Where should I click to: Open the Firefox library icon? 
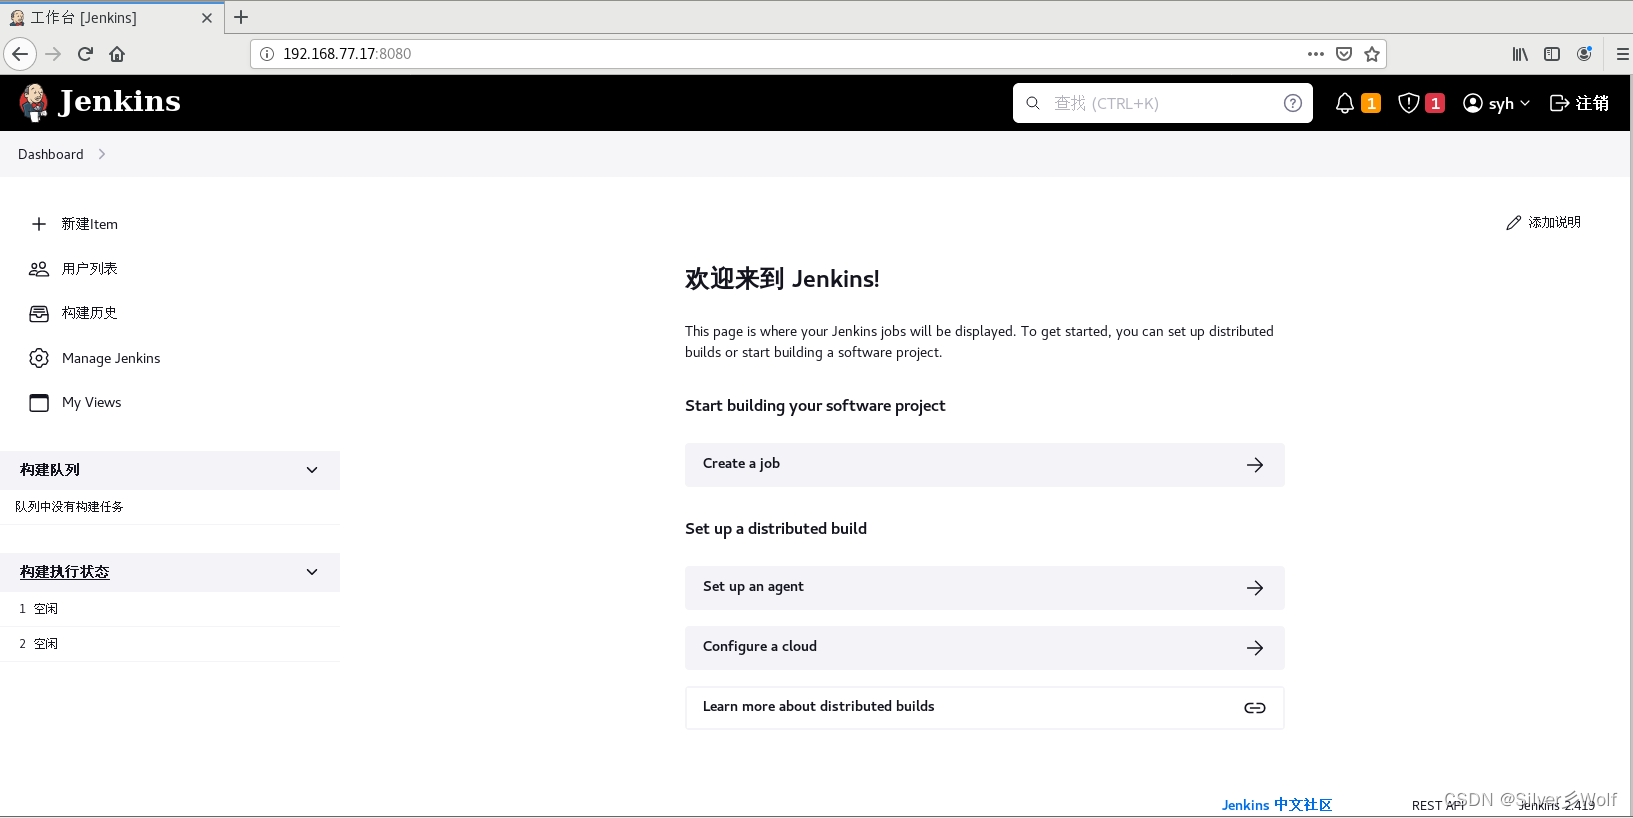[x=1520, y=54]
